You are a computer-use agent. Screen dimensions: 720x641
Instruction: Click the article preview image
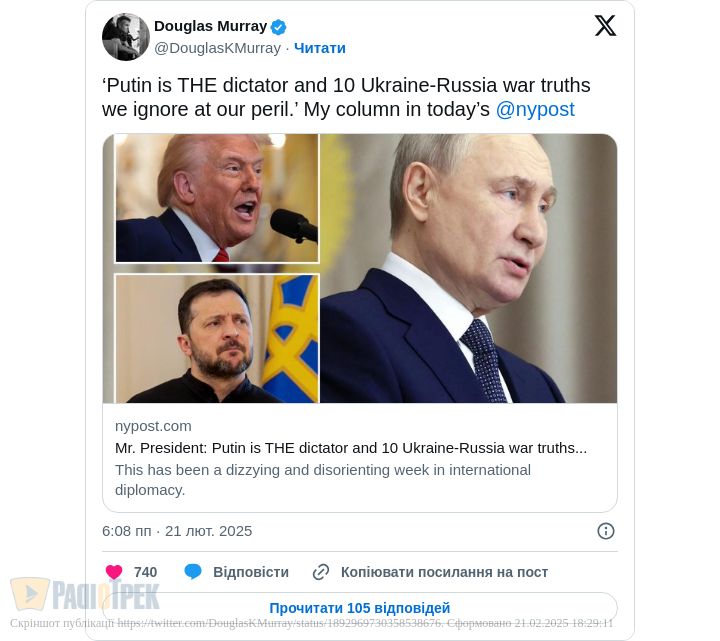click(x=360, y=268)
